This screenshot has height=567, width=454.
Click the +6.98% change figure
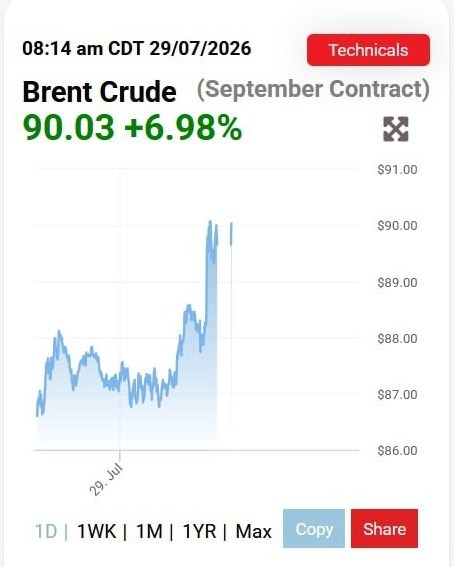click(183, 128)
